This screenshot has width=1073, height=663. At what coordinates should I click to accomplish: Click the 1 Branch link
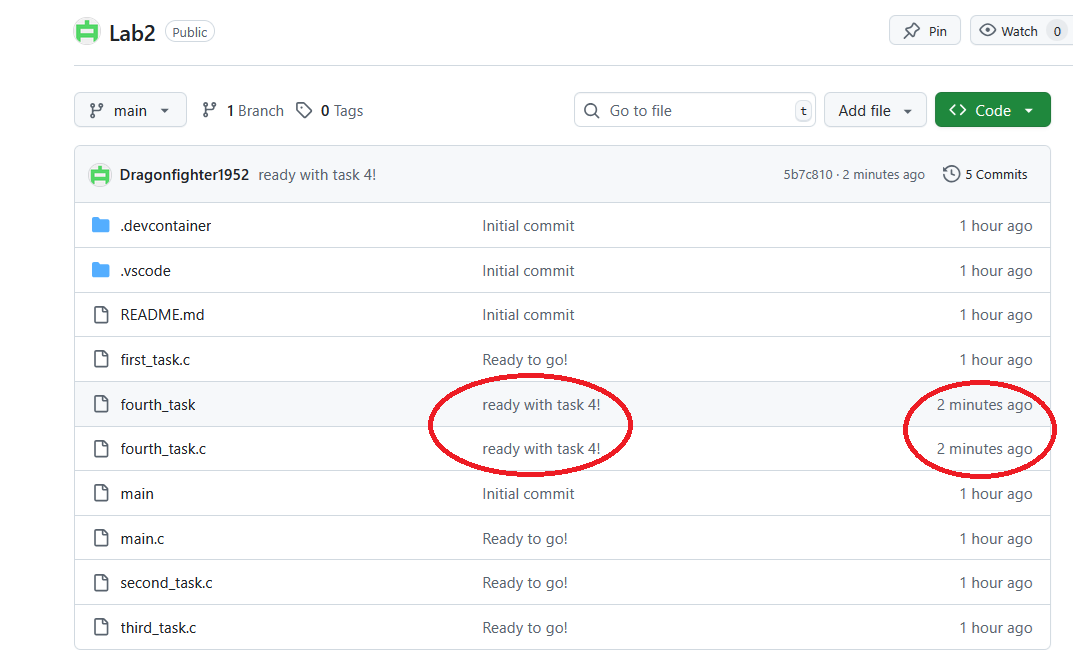(243, 111)
